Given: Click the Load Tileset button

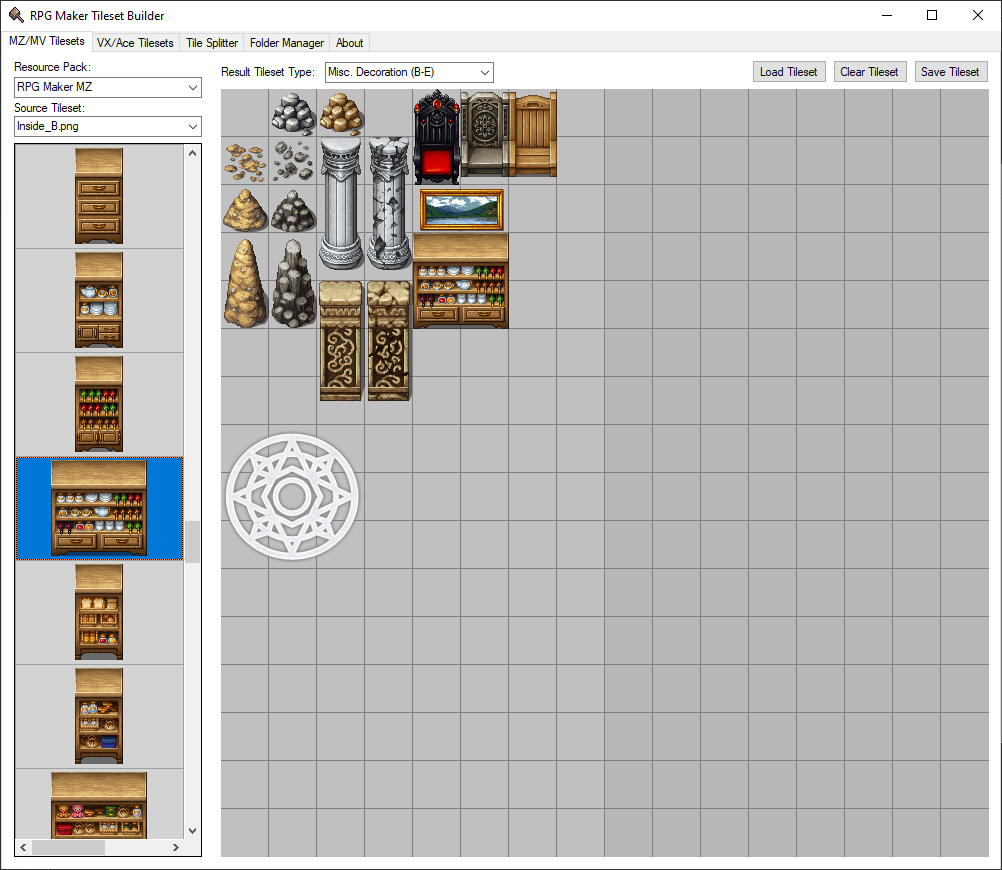Looking at the screenshot, I should point(789,71).
